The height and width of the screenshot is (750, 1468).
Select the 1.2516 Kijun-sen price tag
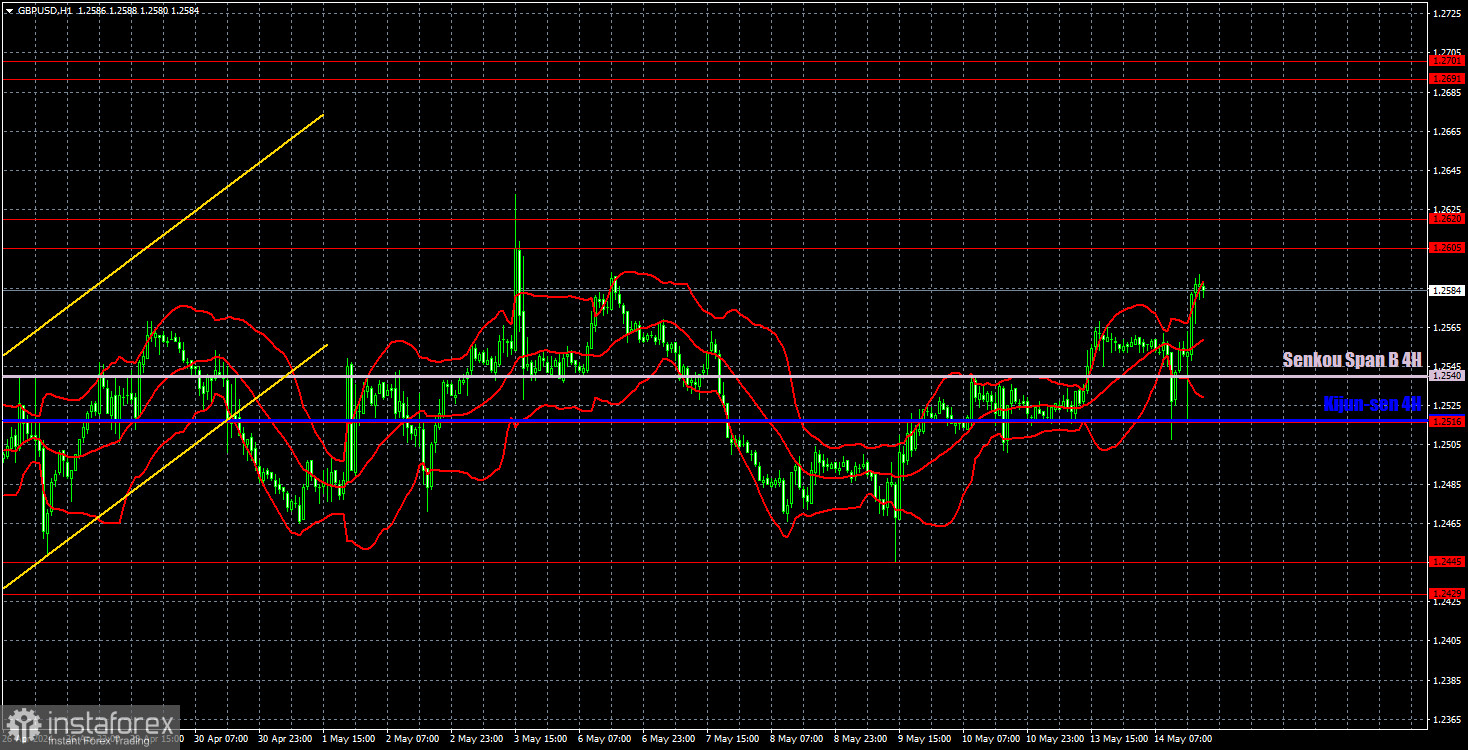(1447, 422)
